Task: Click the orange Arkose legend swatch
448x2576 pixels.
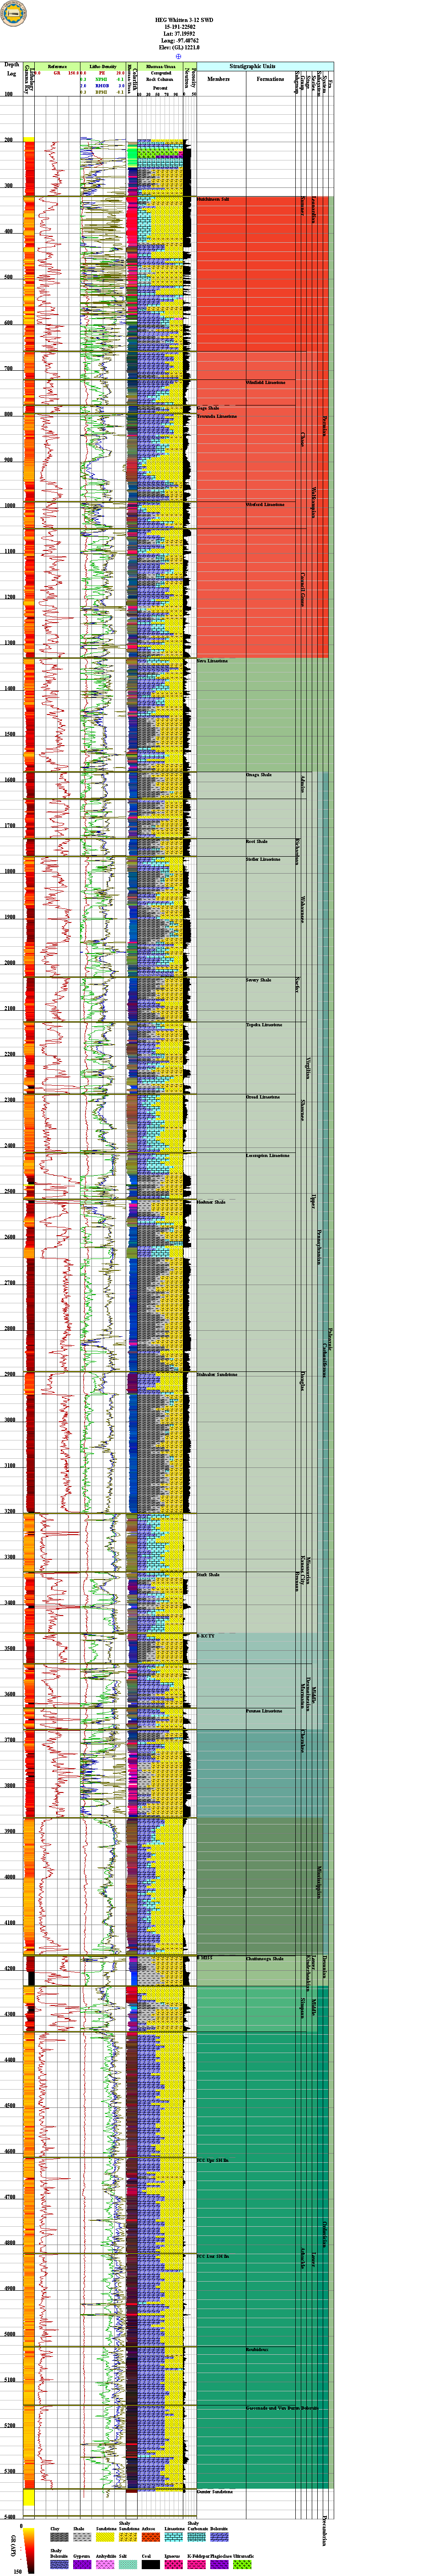Action: click(152, 2536)
